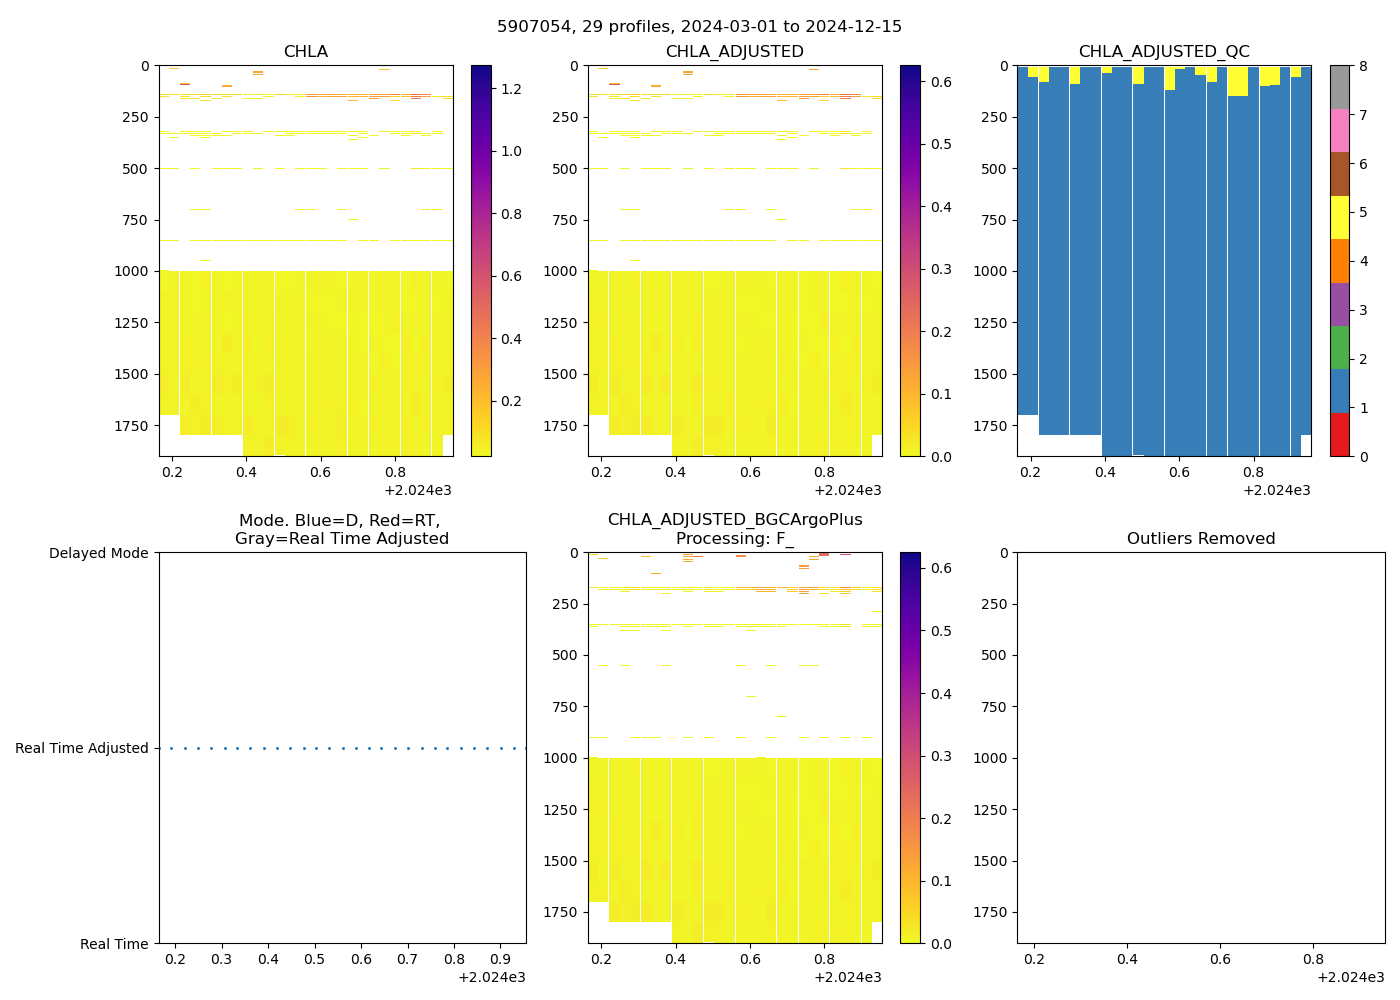Select the yellow segment in the QC colorbar

1340,217
